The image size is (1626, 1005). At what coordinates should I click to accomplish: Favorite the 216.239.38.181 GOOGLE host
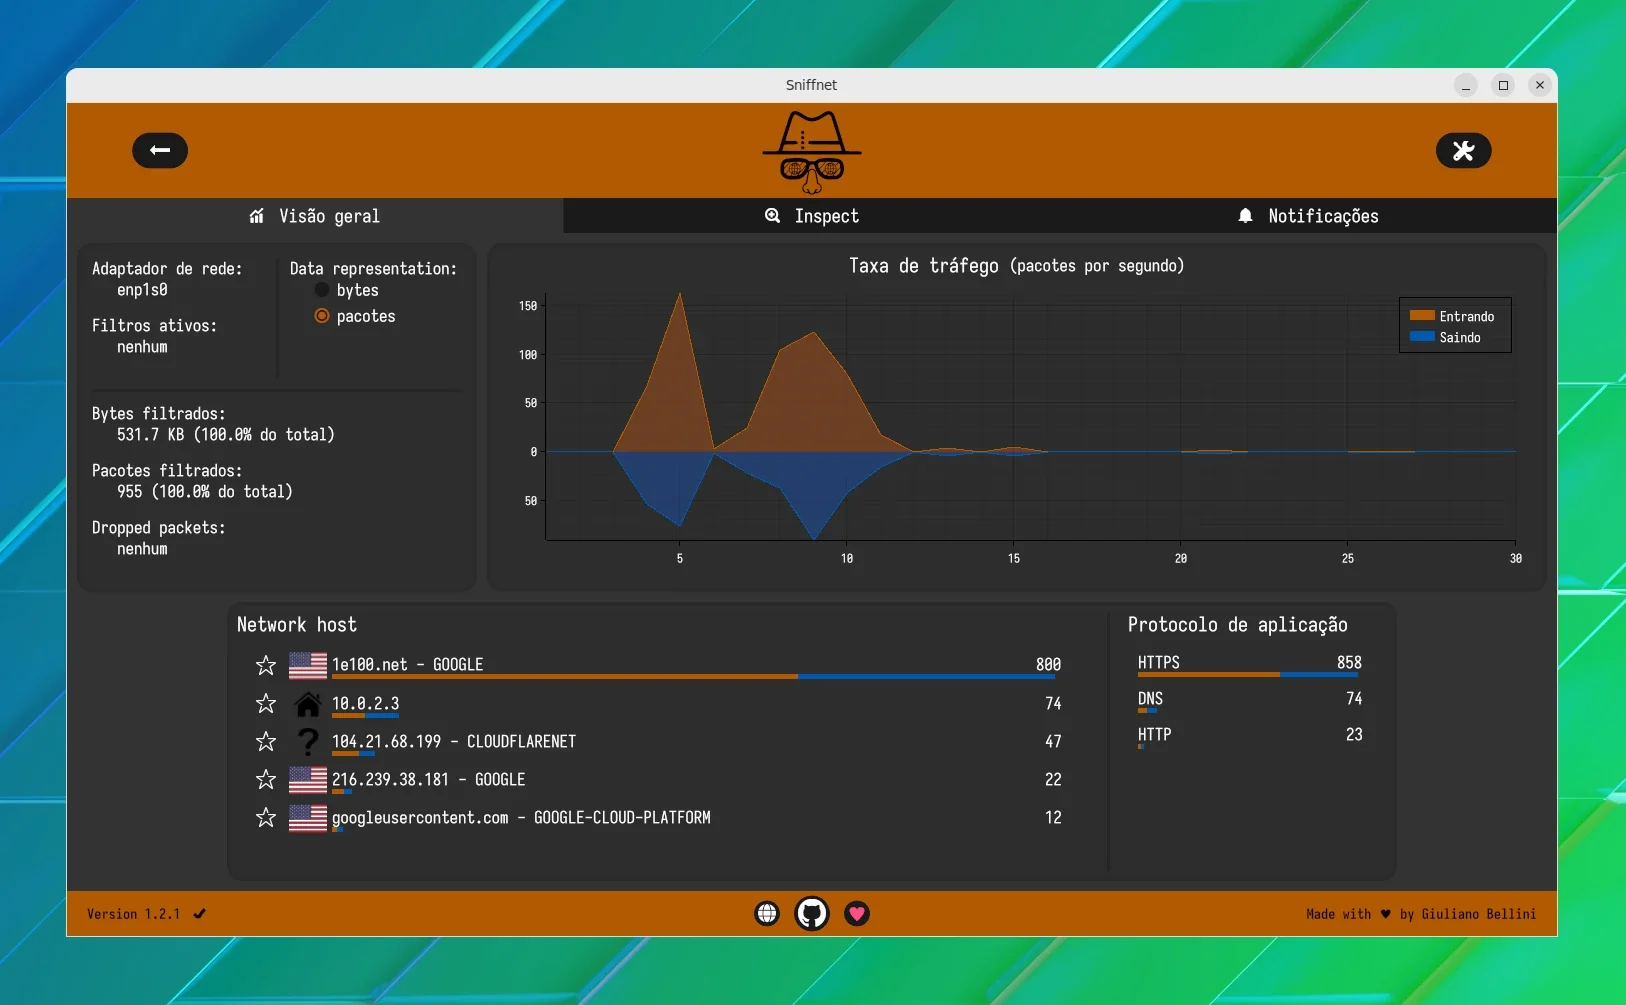tap(266, 780)
